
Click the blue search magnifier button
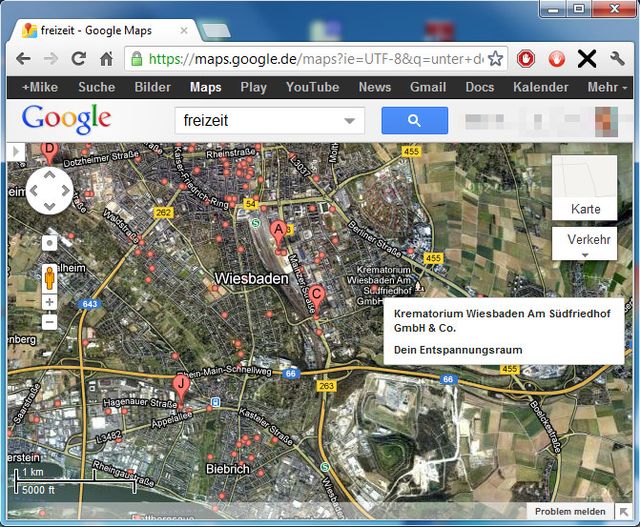click(x=414, y=121)
